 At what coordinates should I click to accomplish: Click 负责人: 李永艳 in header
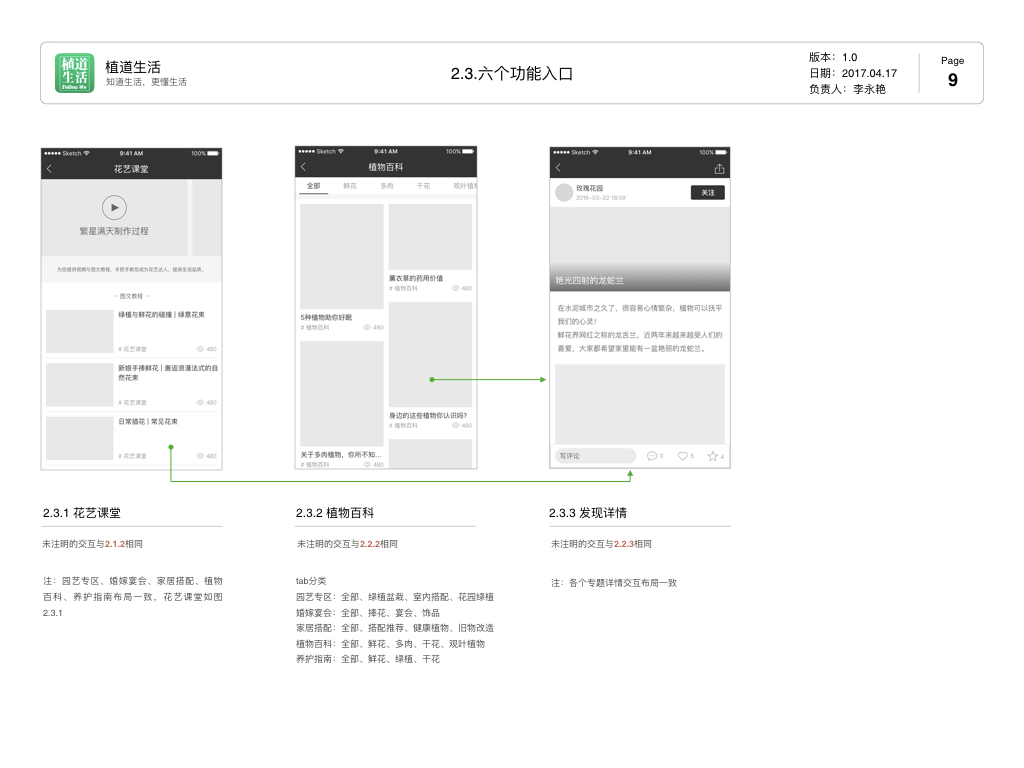tap(847, 89)
